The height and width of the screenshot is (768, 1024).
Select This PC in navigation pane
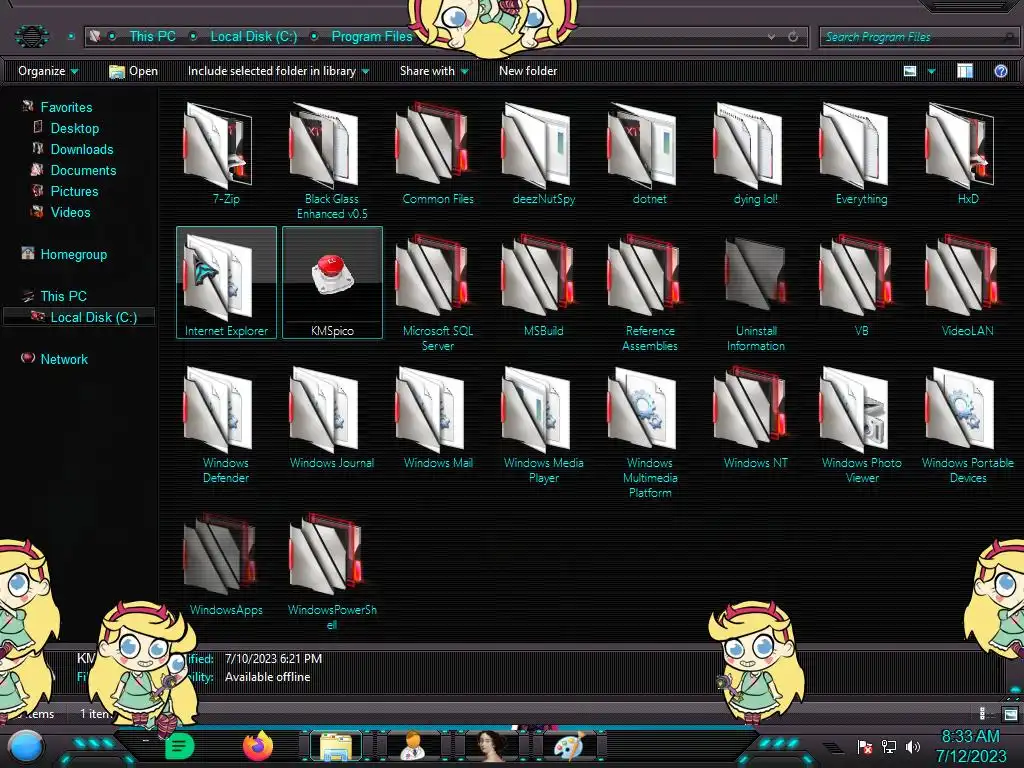click(63, 296)
